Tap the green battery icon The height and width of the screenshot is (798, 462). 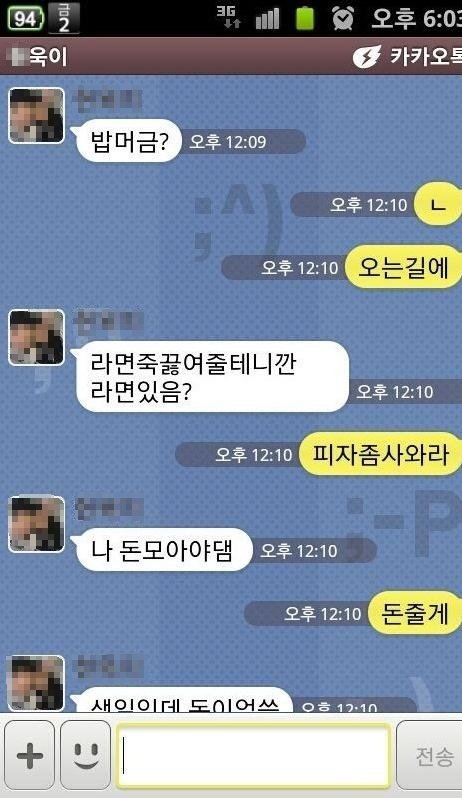coord(305,18)
